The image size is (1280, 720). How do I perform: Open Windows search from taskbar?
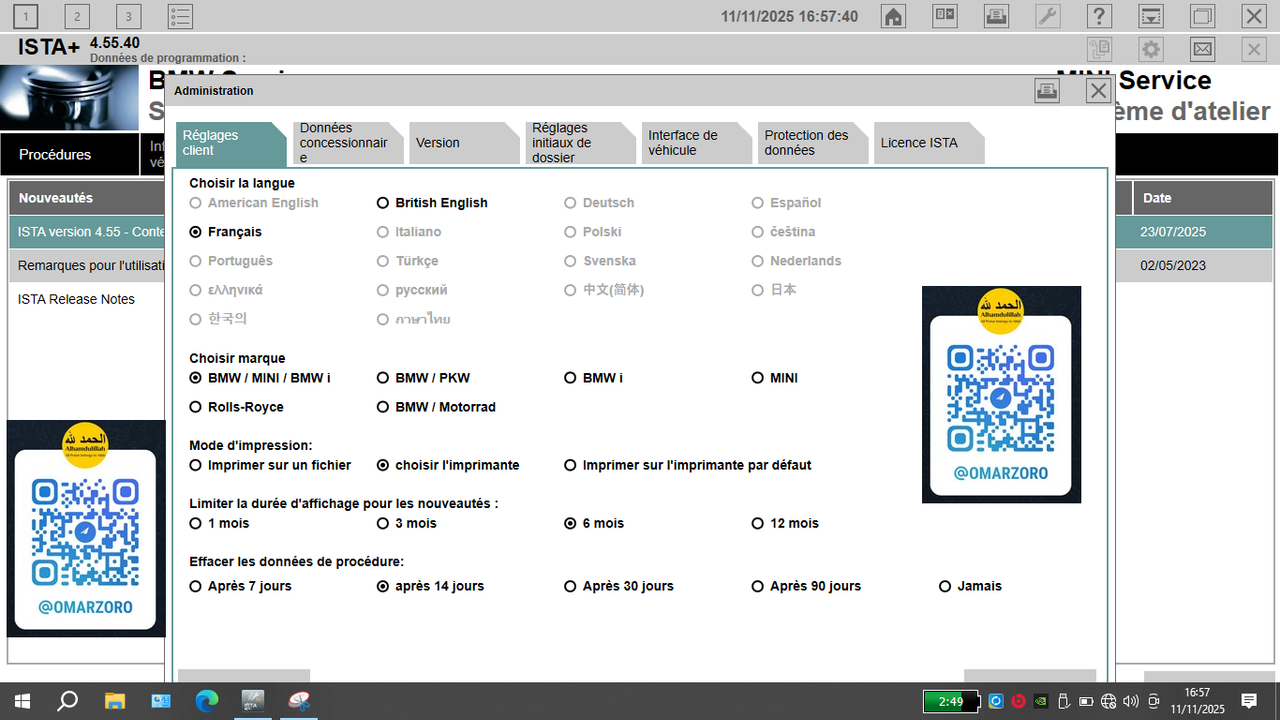tap(68, 701)
